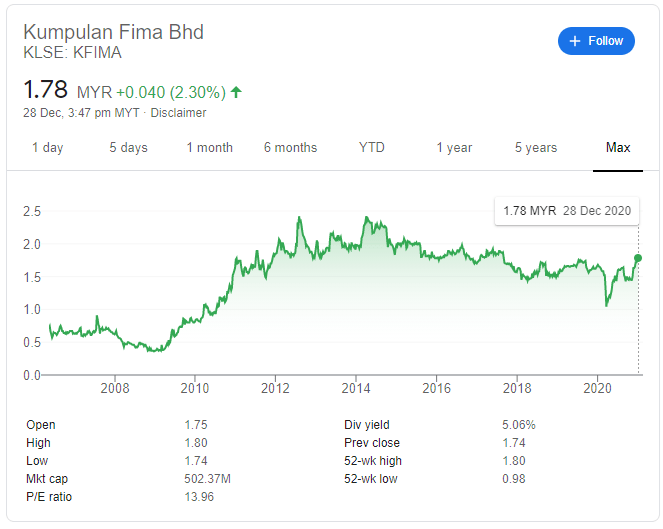The height and width of the screenshot is (529, 663).
Task: Click the Follow button
Action: pyautogui.click(x=596, y=41)
